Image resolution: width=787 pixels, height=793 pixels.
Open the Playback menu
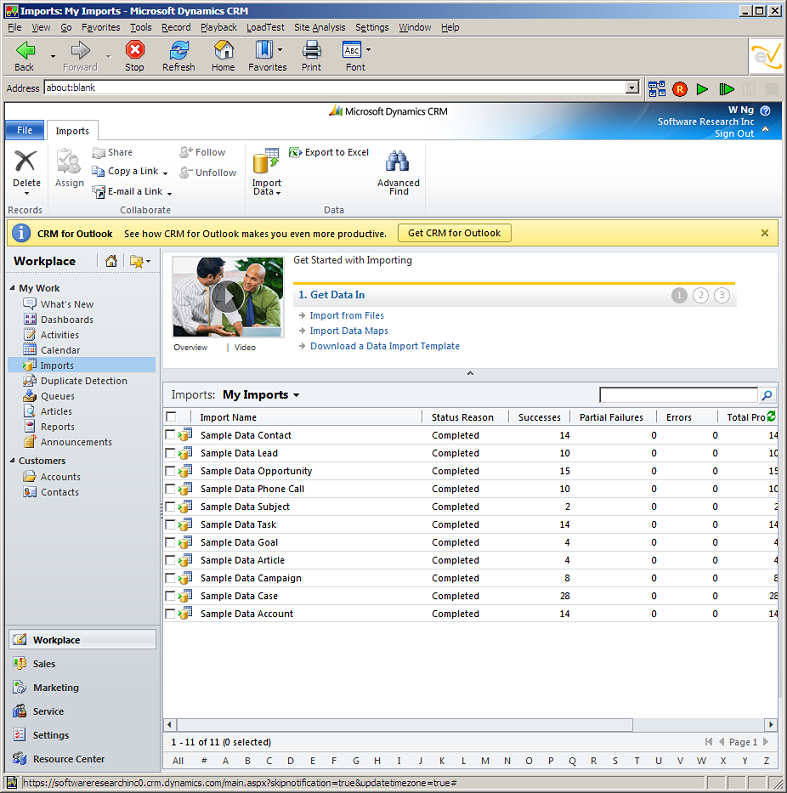218,27
